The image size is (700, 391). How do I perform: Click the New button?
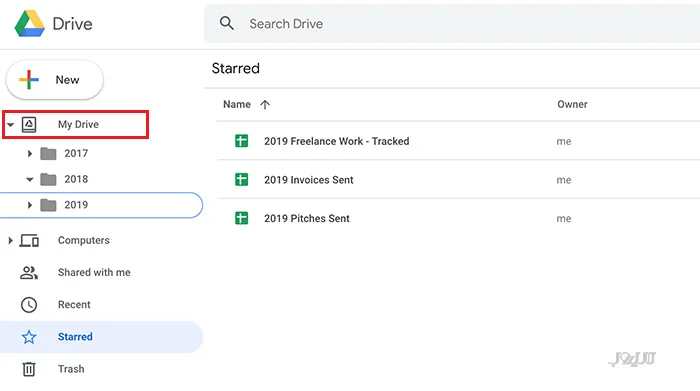[54, 80]
